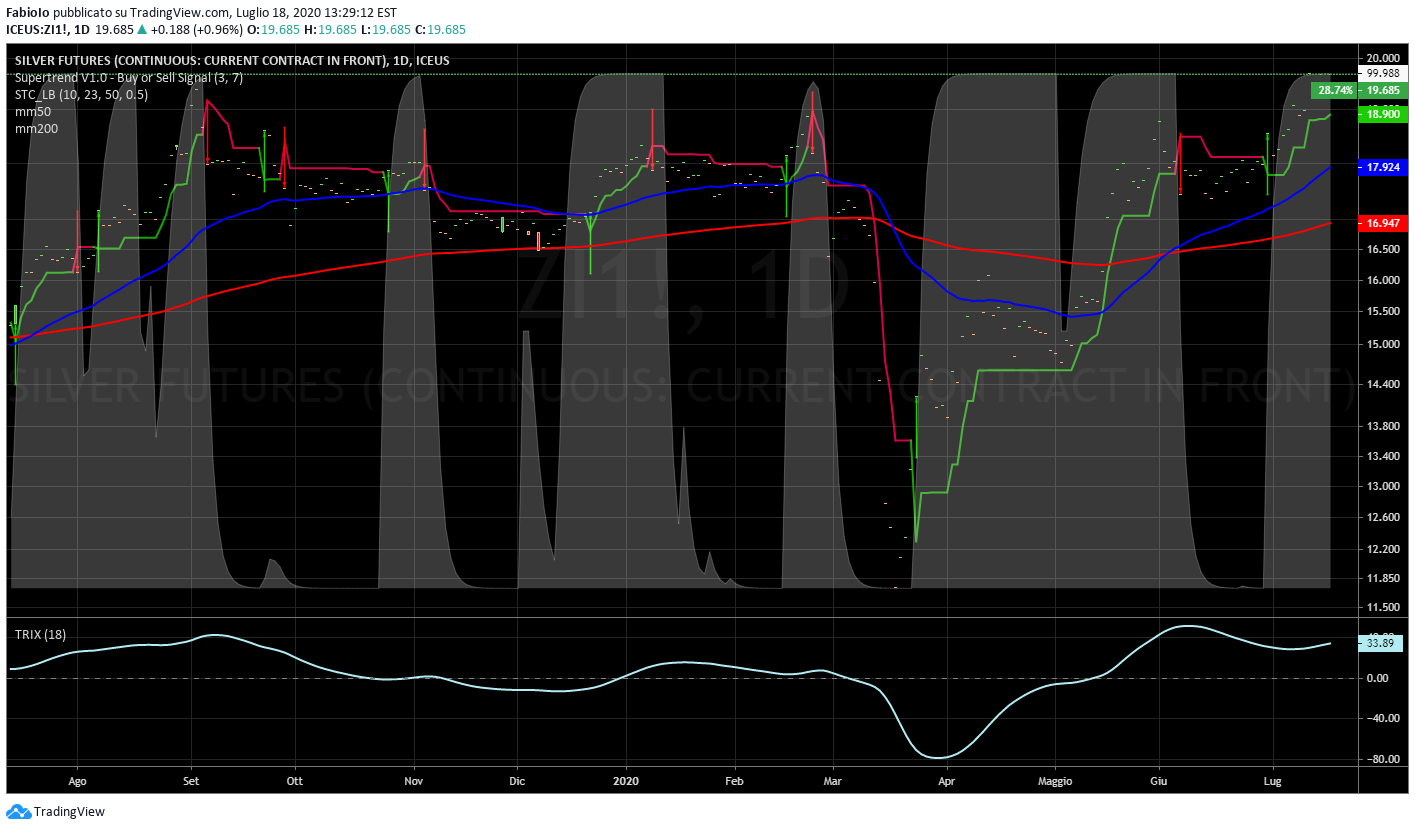The image size is (1415, 830).
Task: Click the green up-triangle beside +0.188
Action: coord(143,30)
